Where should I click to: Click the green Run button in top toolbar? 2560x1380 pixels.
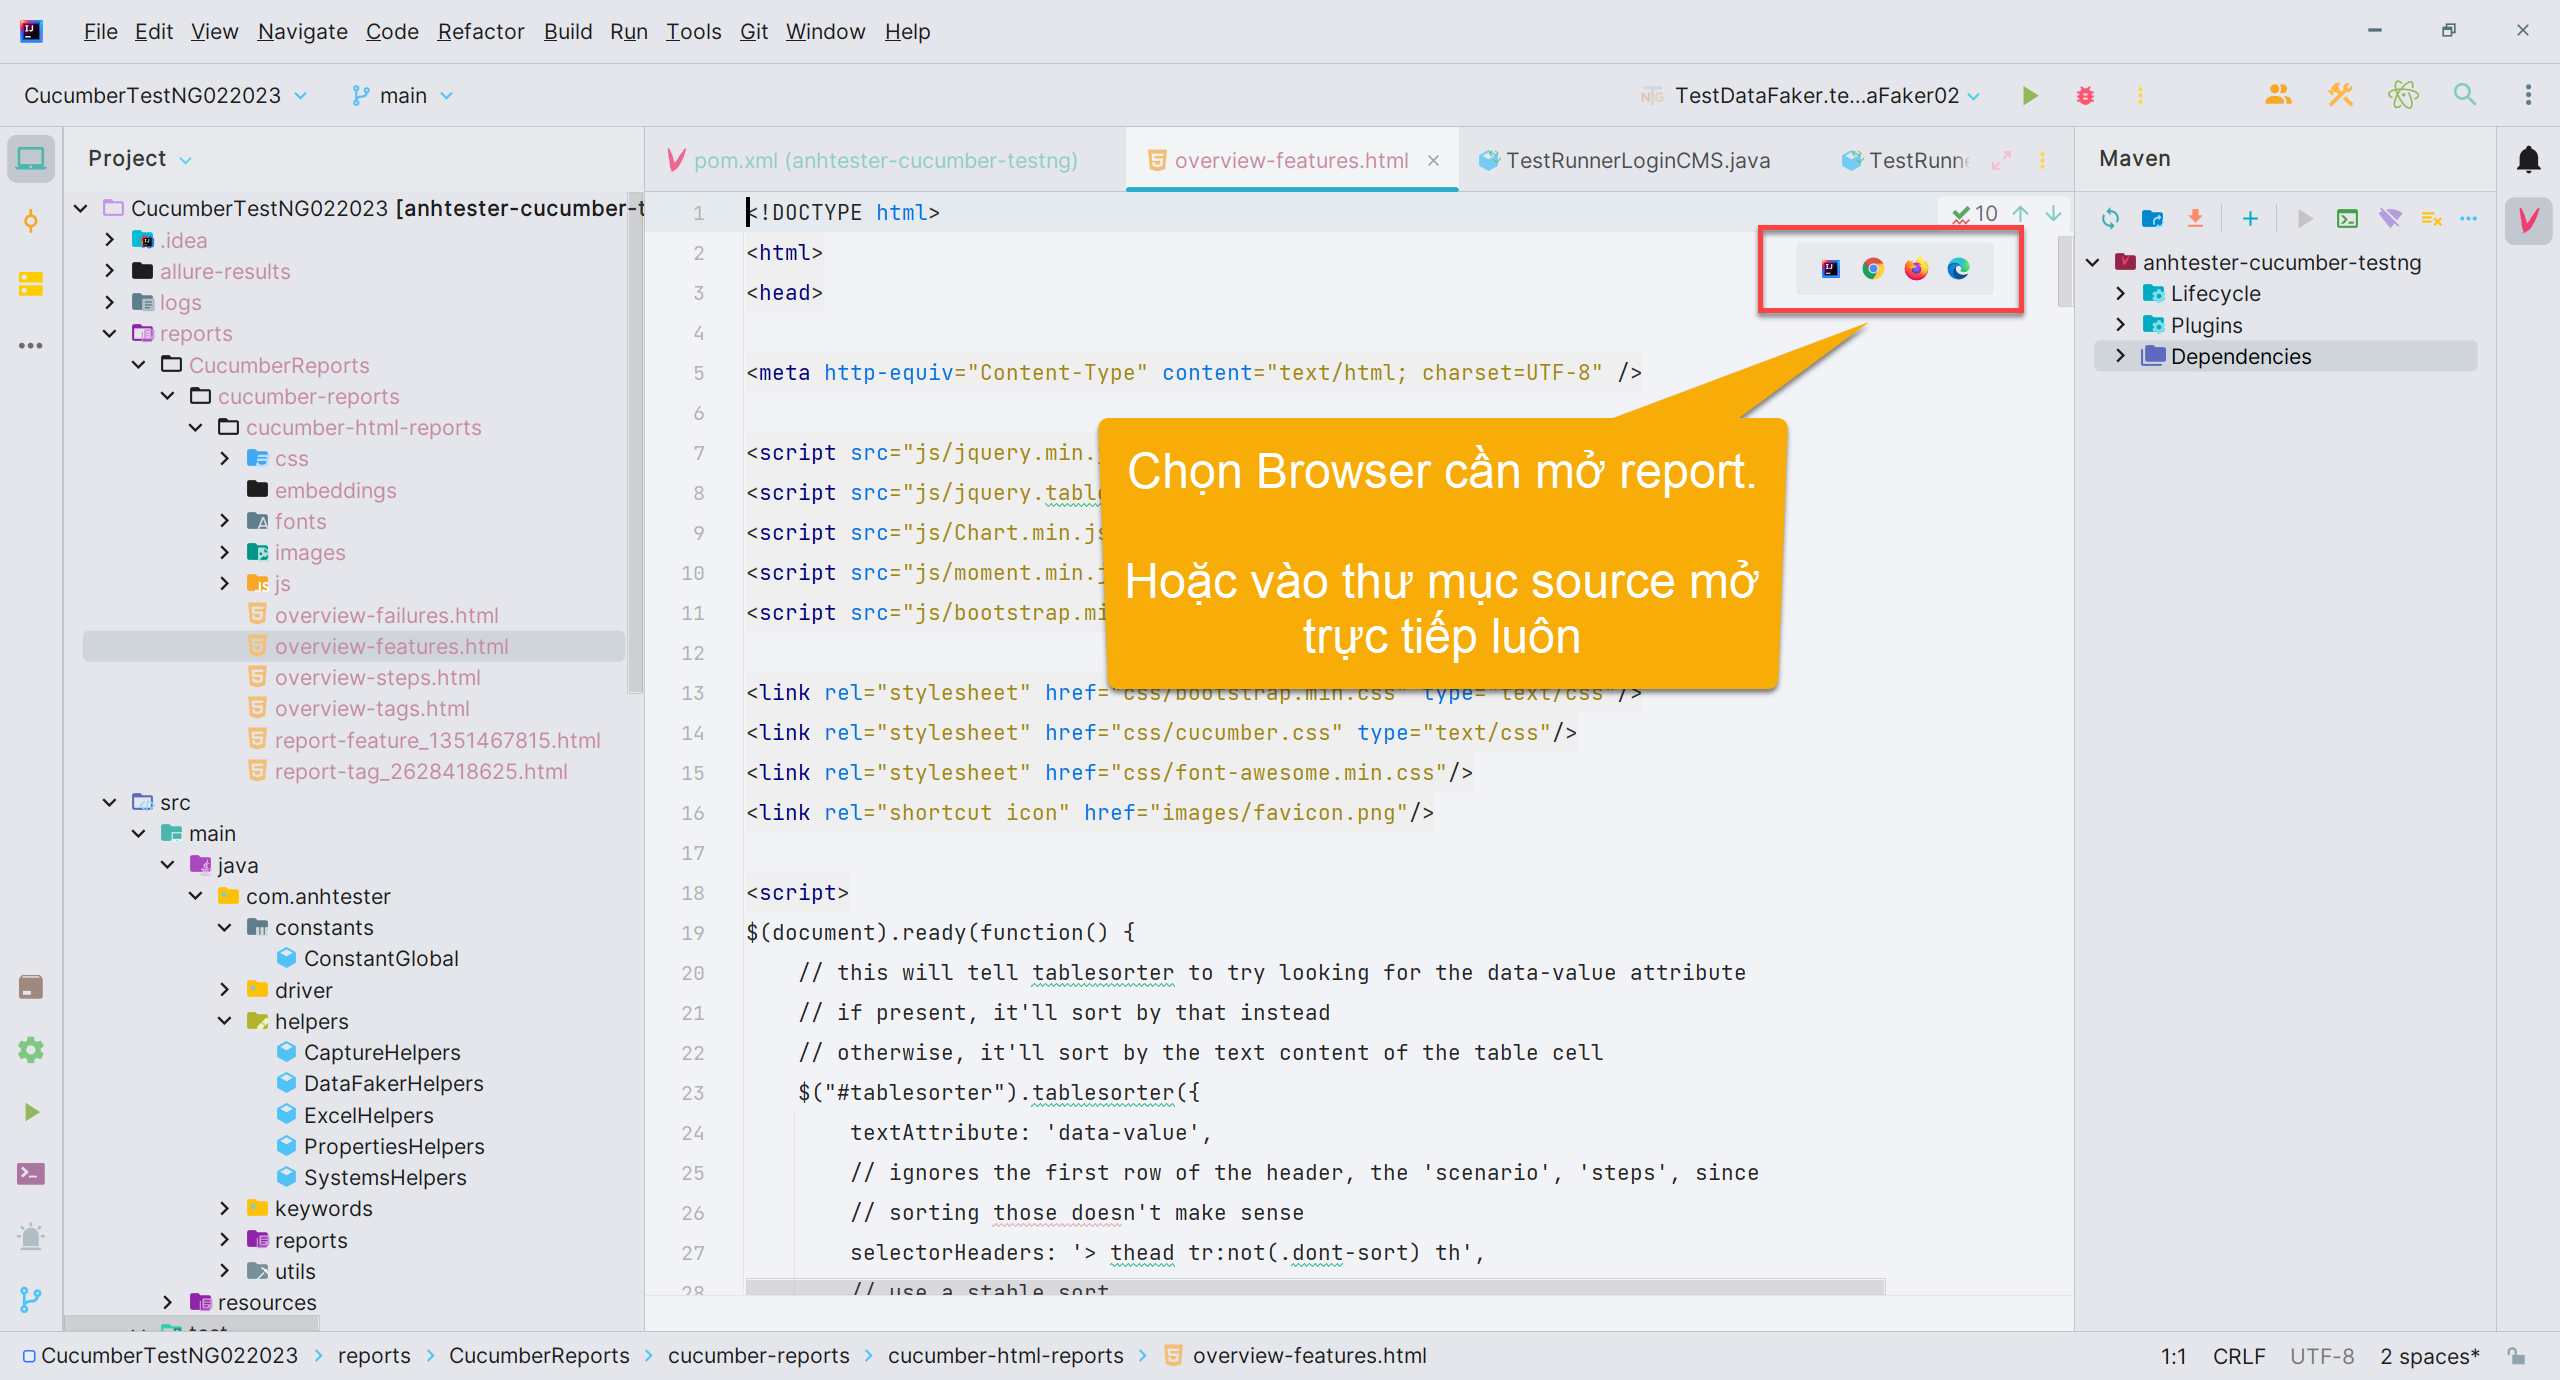pos(2030,96)
